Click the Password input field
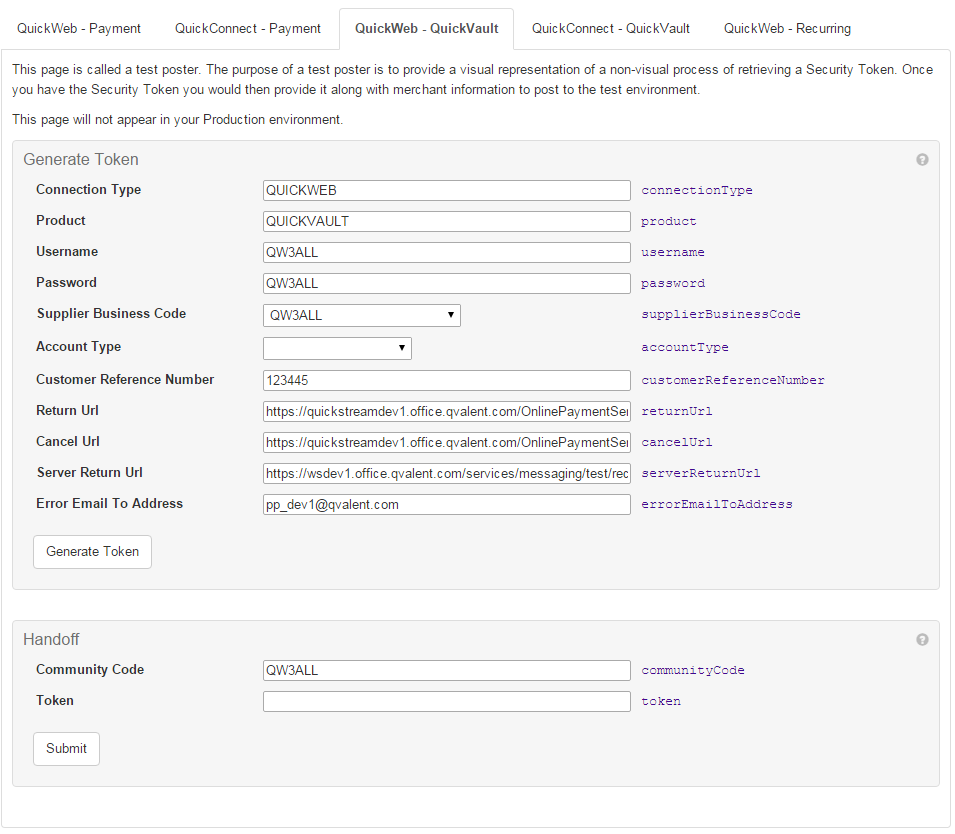This screenshot has width=955, height=834. point(446,283)
